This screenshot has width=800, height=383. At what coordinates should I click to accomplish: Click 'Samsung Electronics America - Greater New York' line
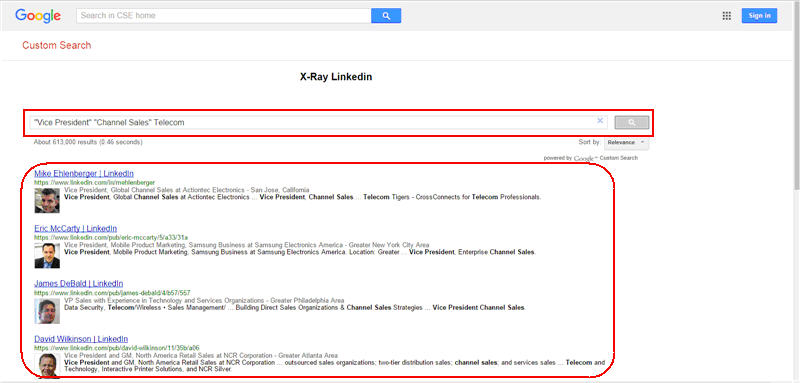[x=246, y=245]
